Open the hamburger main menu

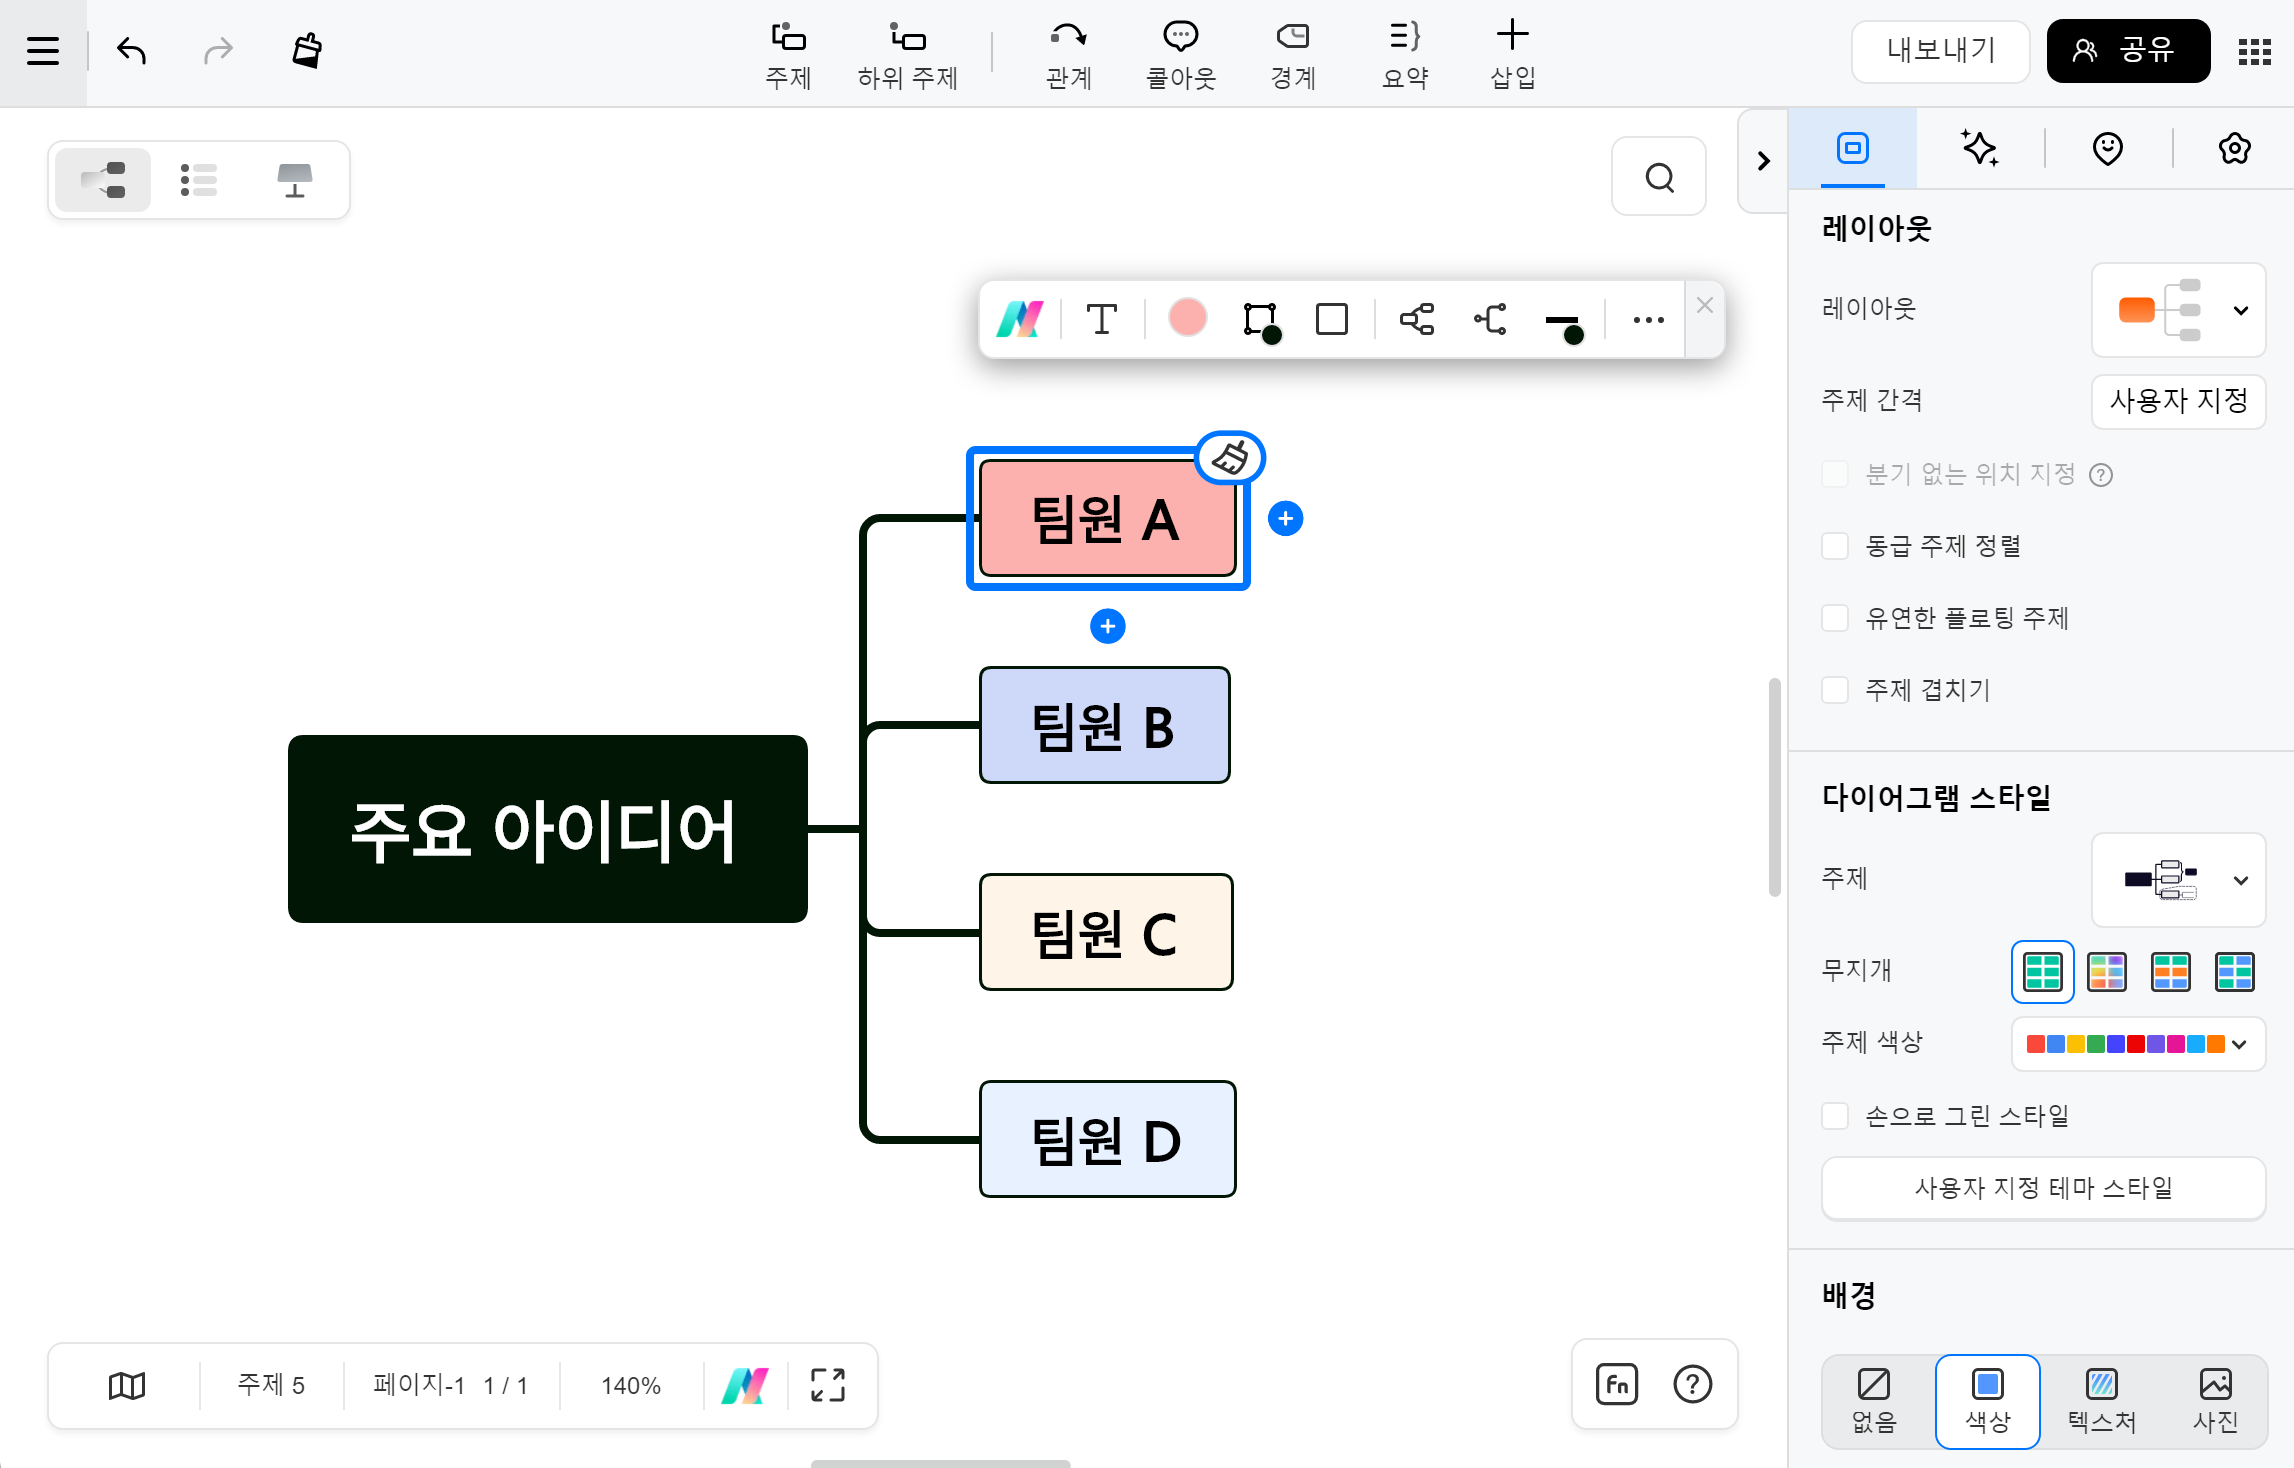pyautogui.click(x=43, y=51)
